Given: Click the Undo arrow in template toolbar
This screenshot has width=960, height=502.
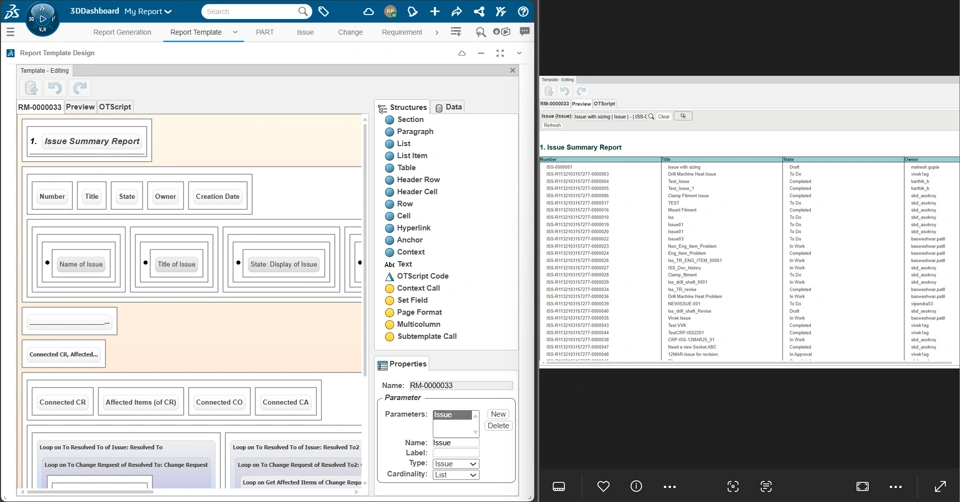Looking at the screenshot, I should [55, 88].
